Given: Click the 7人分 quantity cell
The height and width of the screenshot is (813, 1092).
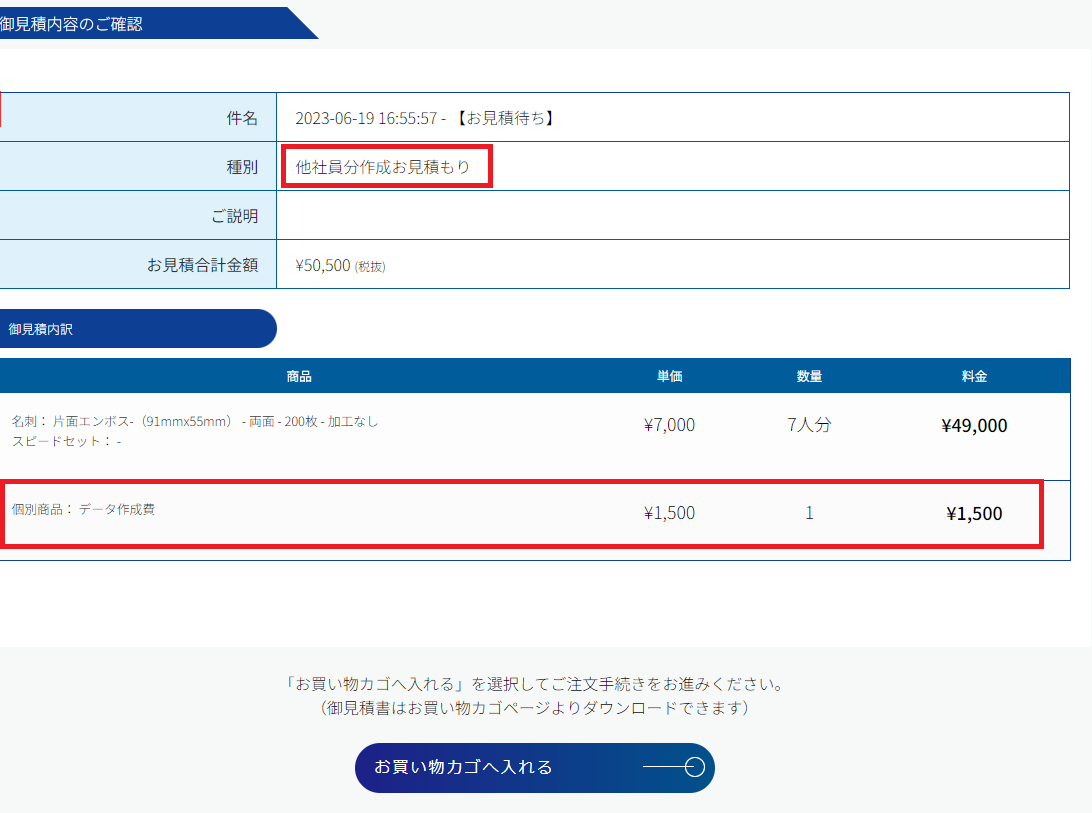Looking at the screenshot, I should click(x=809, y=425).
